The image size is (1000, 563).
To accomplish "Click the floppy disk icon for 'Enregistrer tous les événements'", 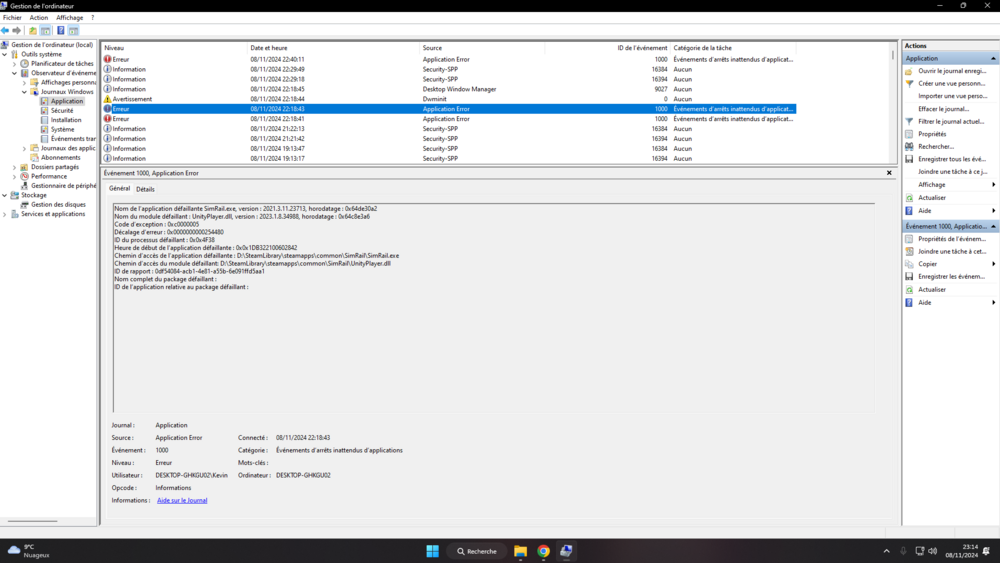I will coord(909,159).
